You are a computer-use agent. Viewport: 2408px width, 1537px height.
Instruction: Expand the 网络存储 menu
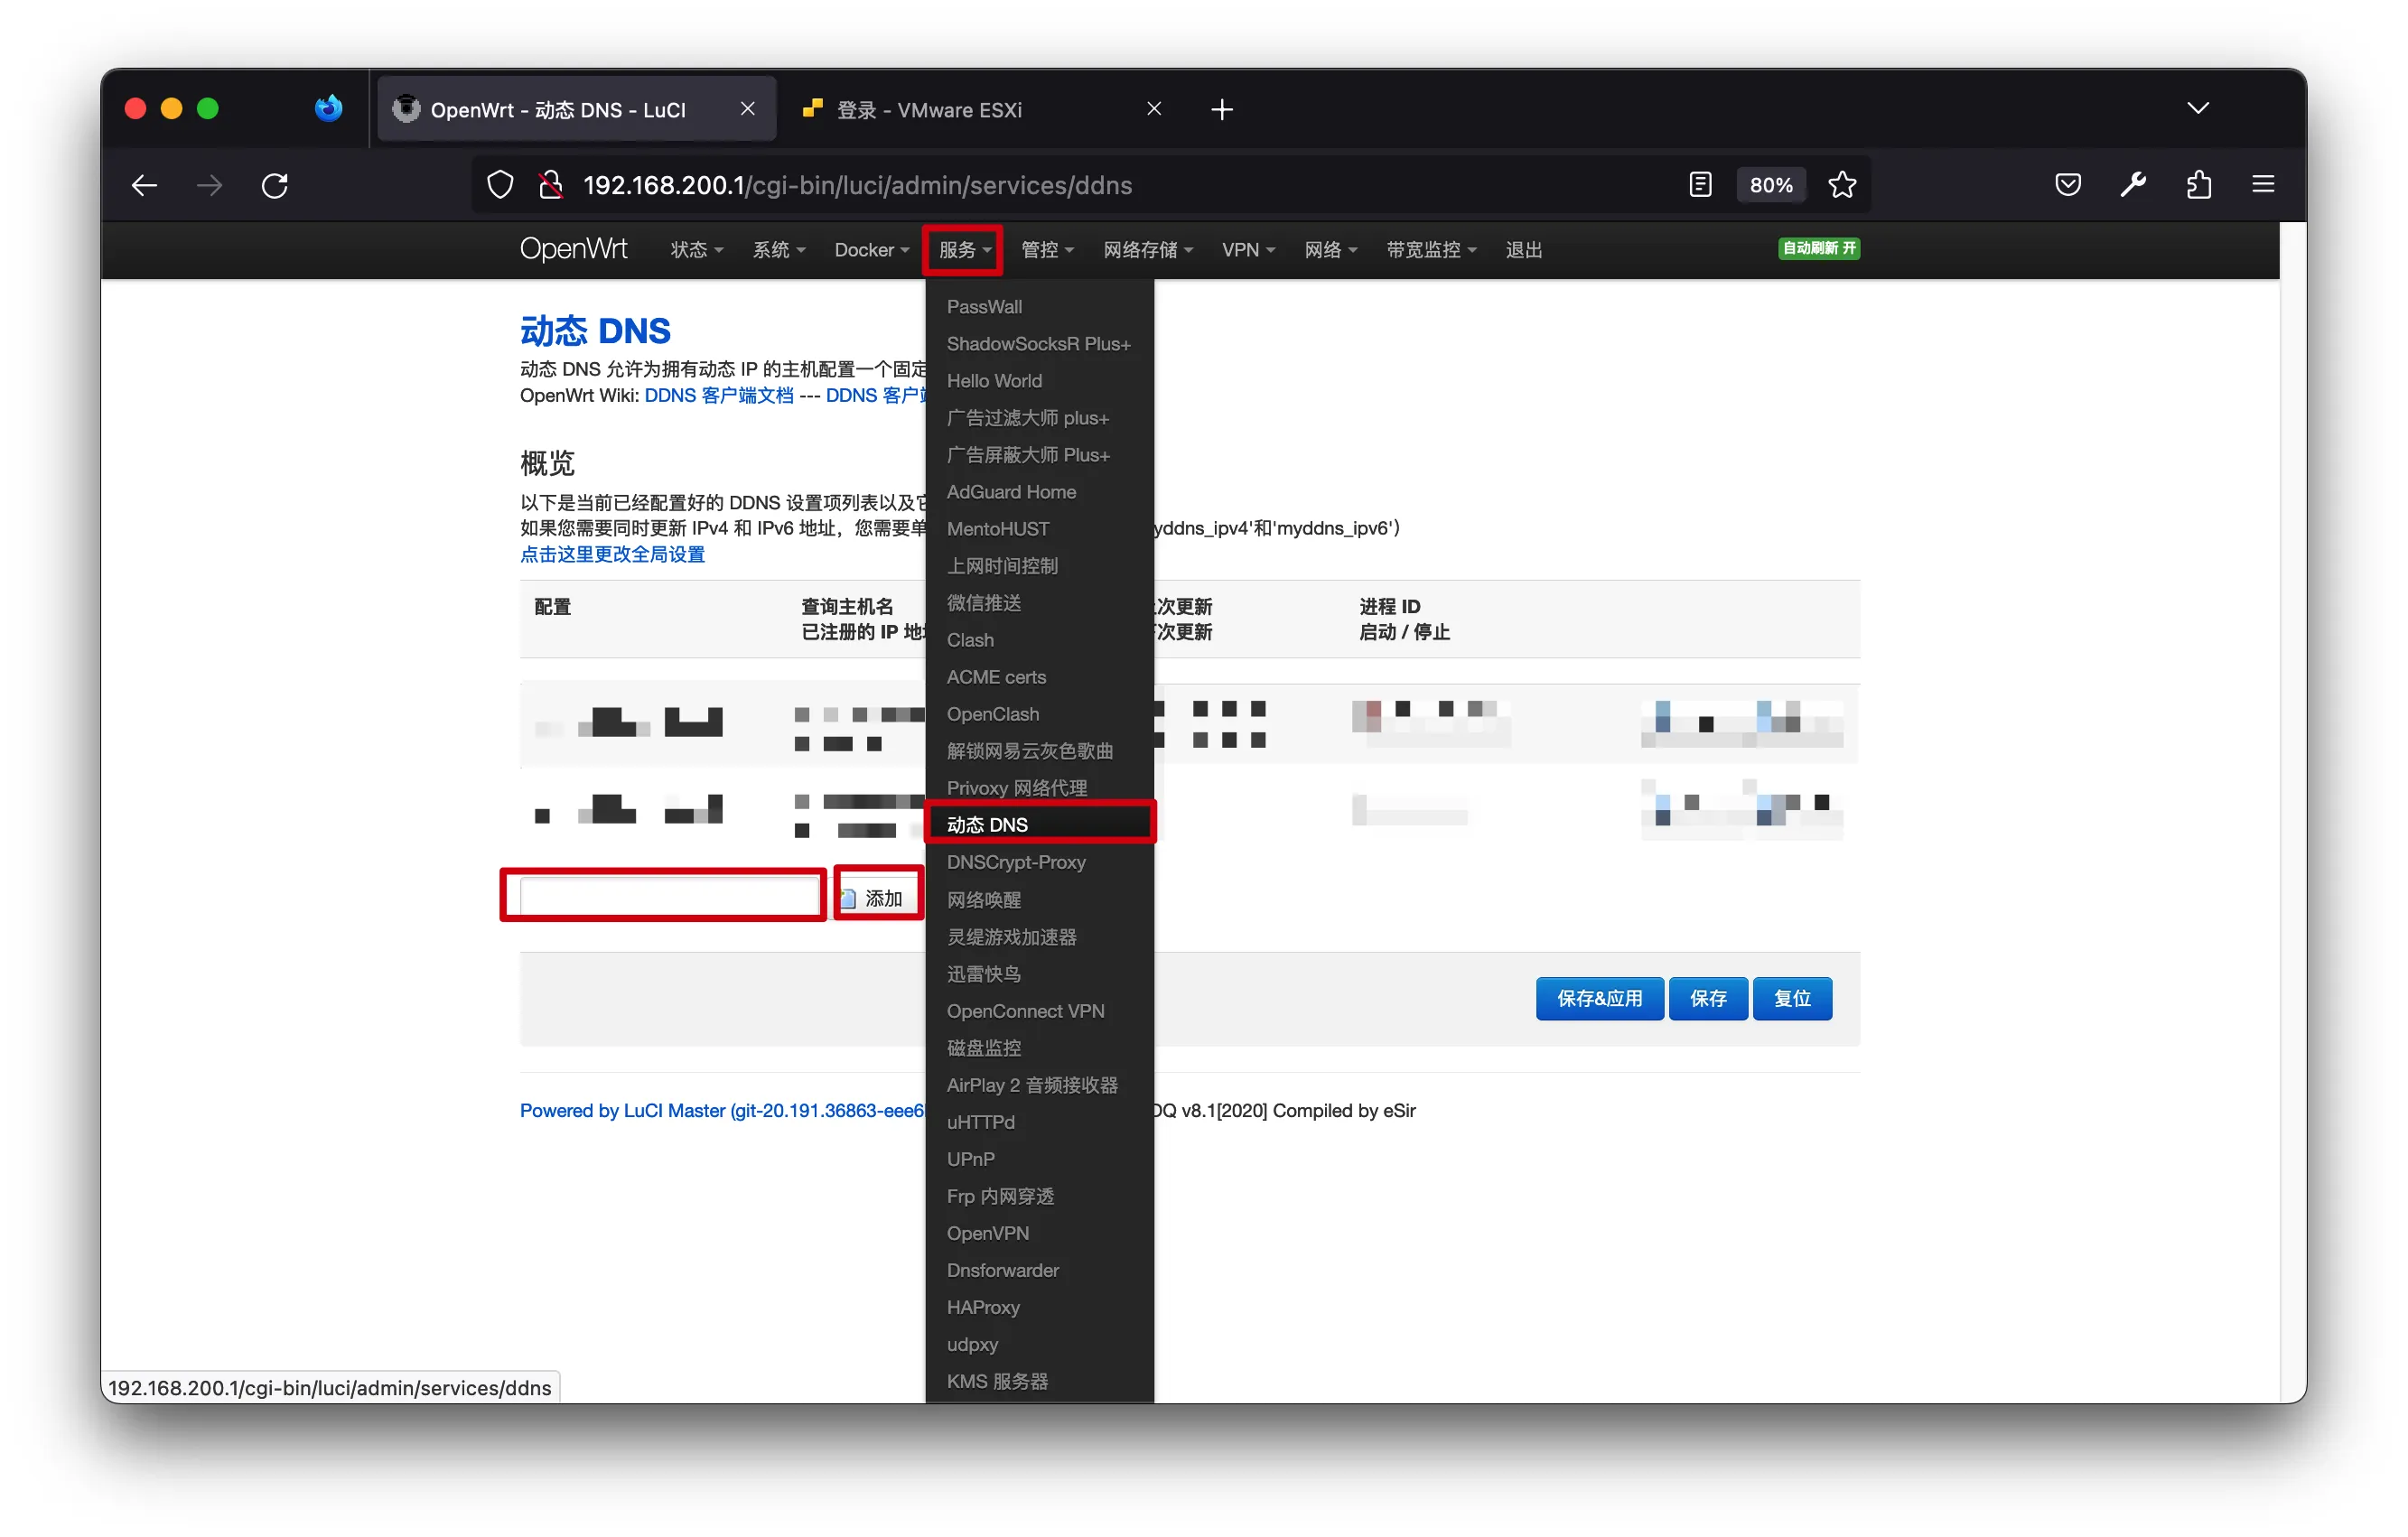pos(1148,250)
